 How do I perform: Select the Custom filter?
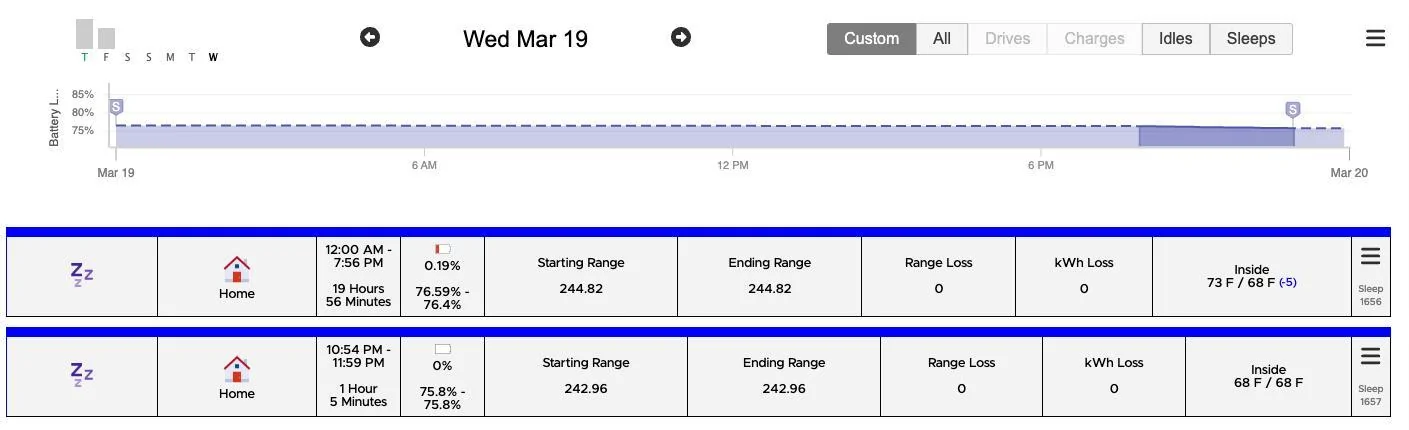pyautogui.click(x=871, y=39)
